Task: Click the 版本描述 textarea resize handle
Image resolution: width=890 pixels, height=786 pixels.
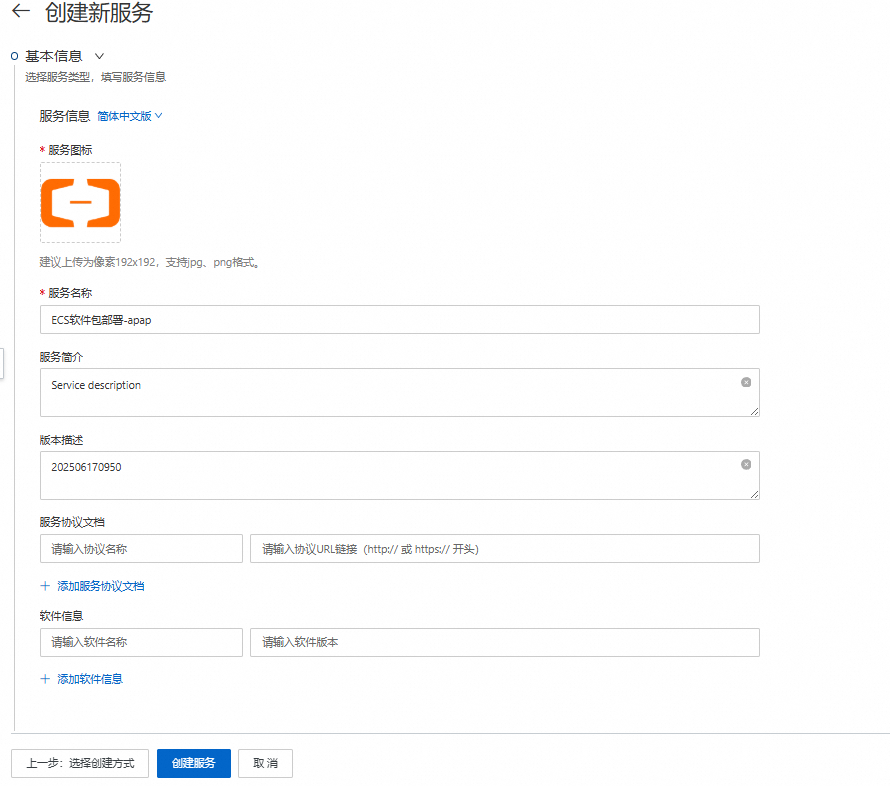Action: [754, 494]
